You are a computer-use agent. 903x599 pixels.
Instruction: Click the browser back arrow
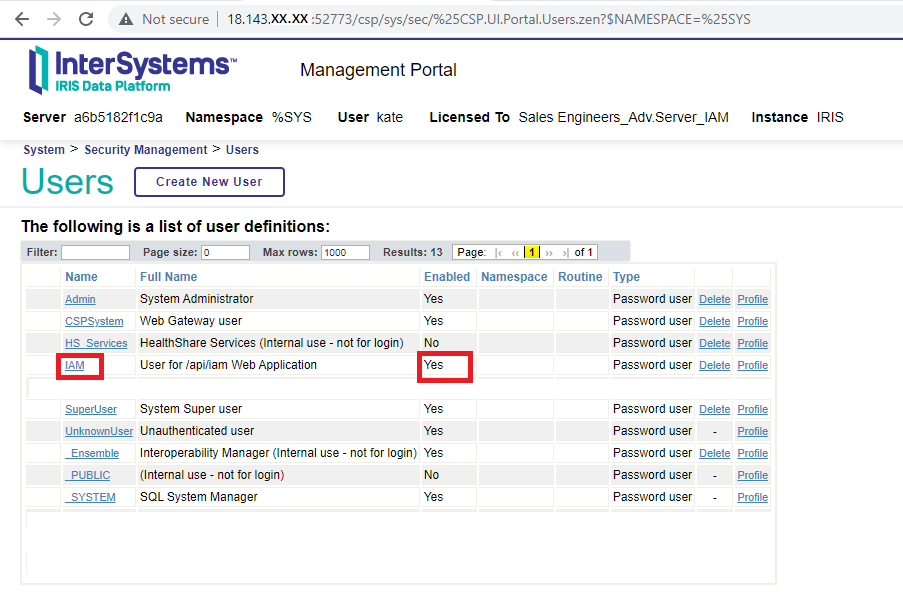tap(21, 19)
